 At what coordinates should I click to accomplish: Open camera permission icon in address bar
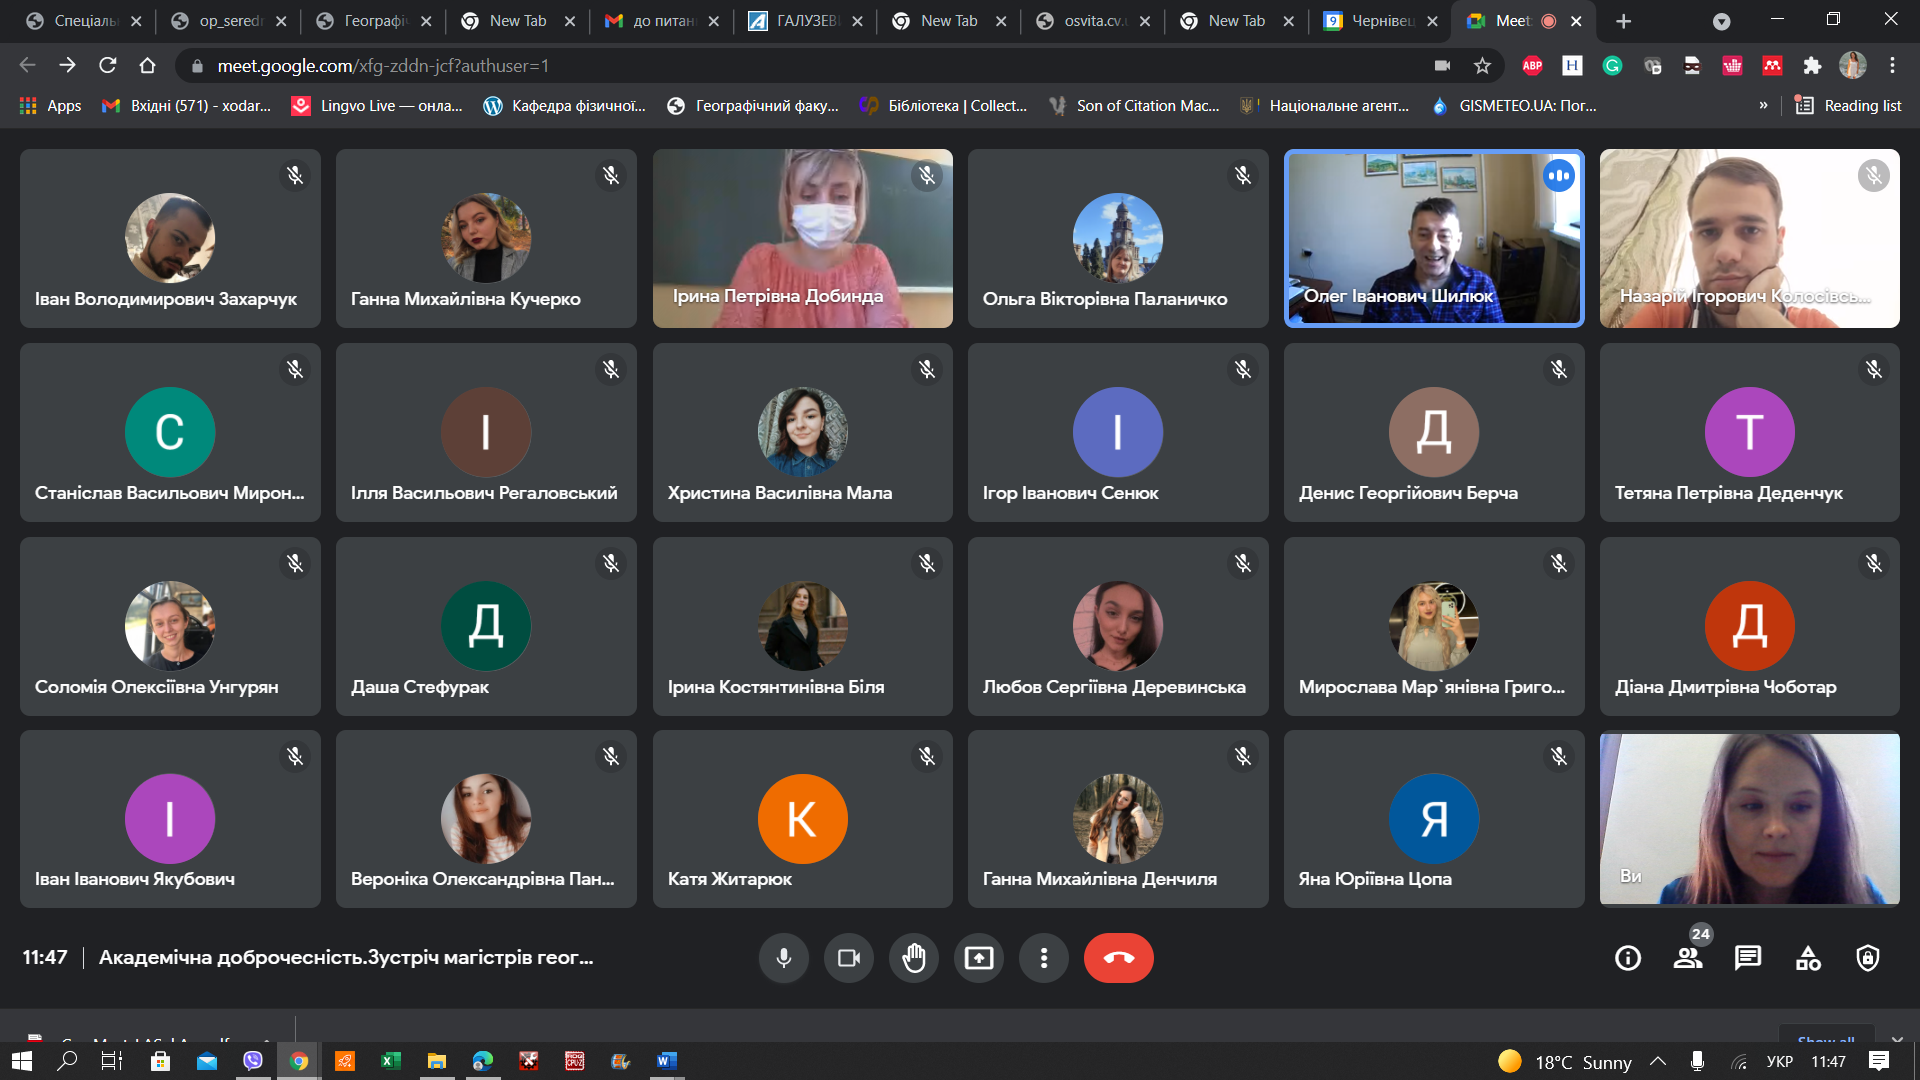click(1442, 65)
